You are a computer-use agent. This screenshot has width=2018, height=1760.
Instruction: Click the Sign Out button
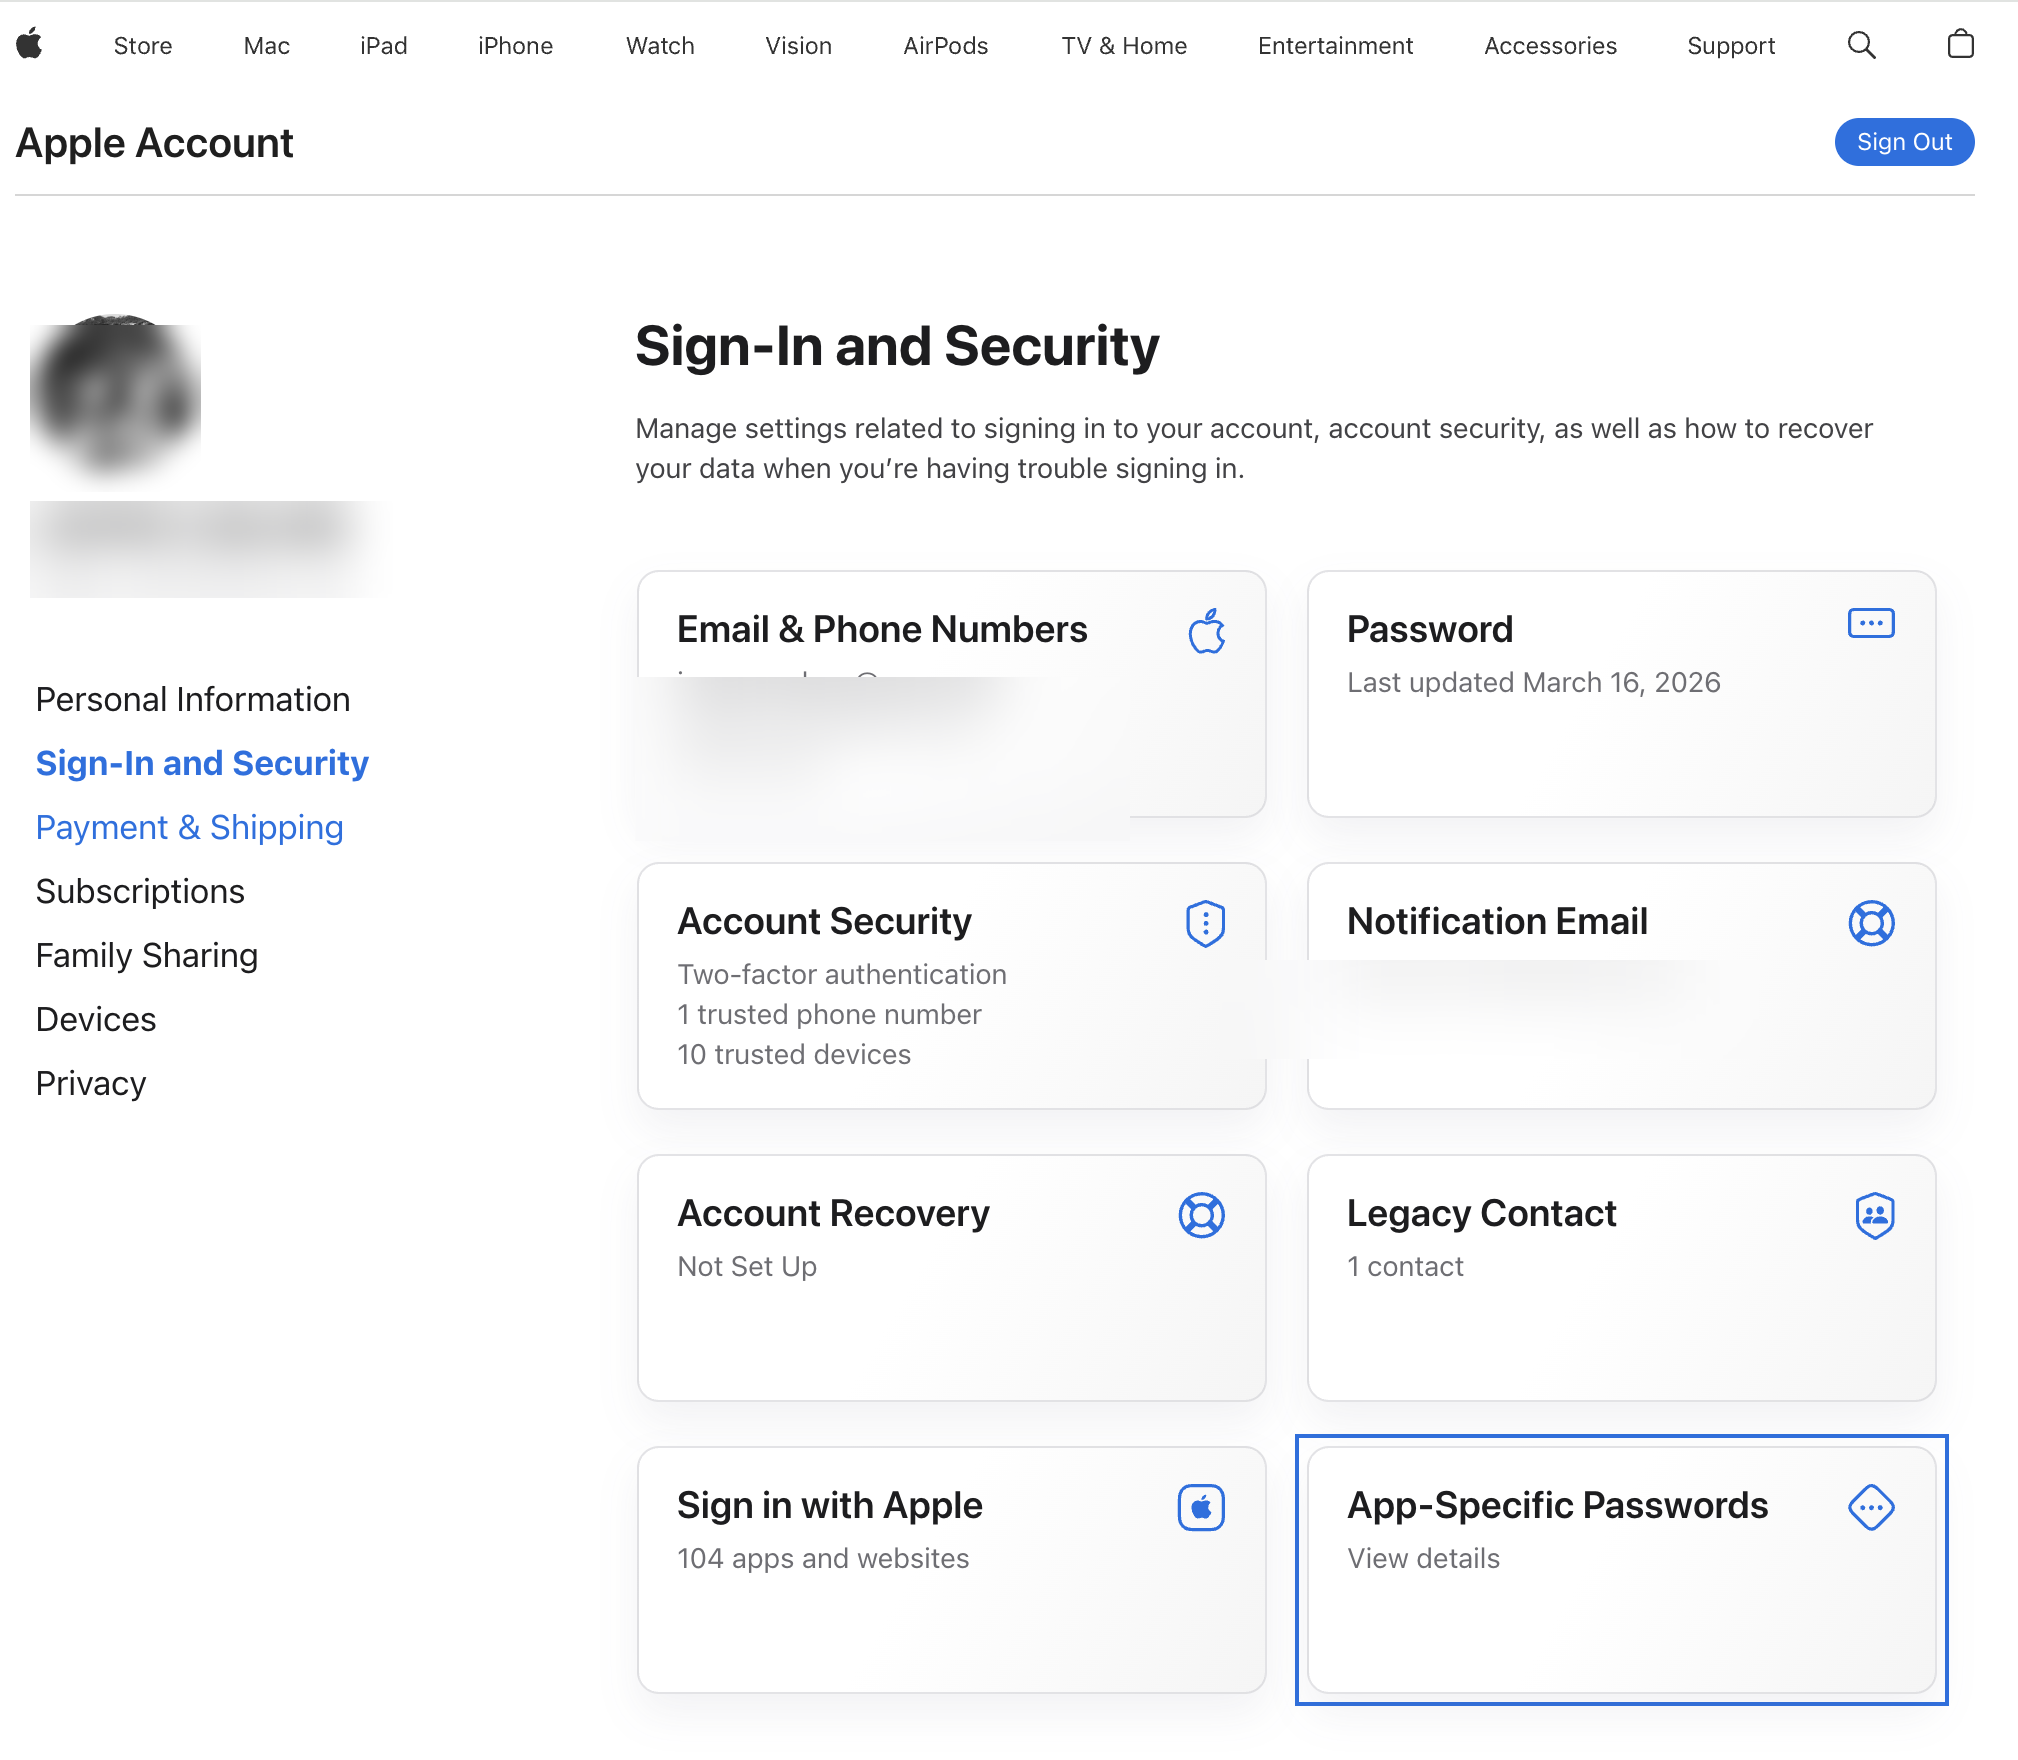tap(1904, 142)
